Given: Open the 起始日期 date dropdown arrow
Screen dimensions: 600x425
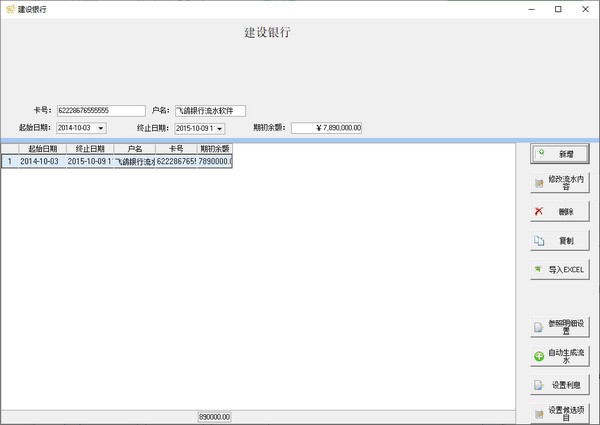Looking at the screenshot, I should point(101,128).
